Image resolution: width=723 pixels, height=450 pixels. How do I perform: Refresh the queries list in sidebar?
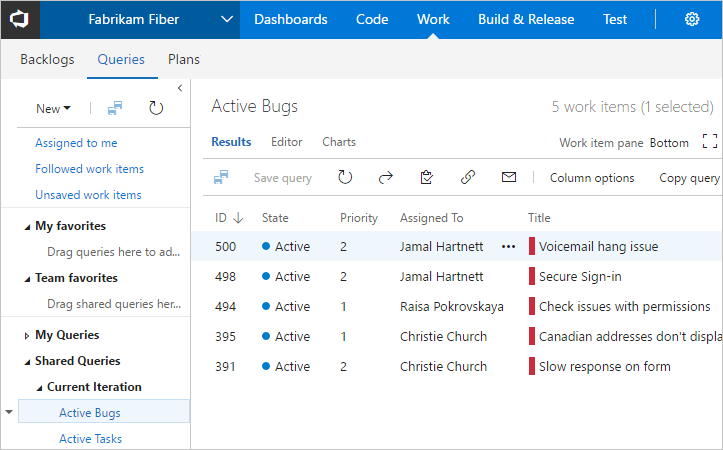pyautogui.click(x=156, y=108)
